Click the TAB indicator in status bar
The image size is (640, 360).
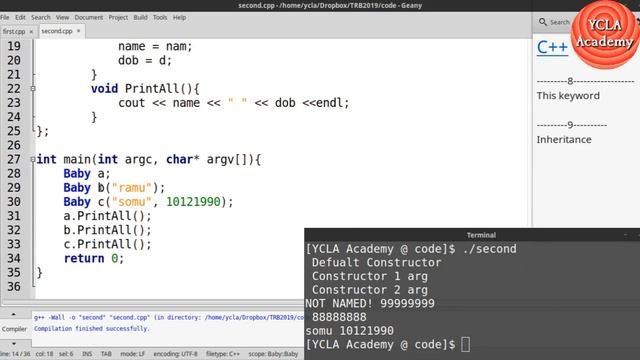pyautogui.click(x=106, y=354)
